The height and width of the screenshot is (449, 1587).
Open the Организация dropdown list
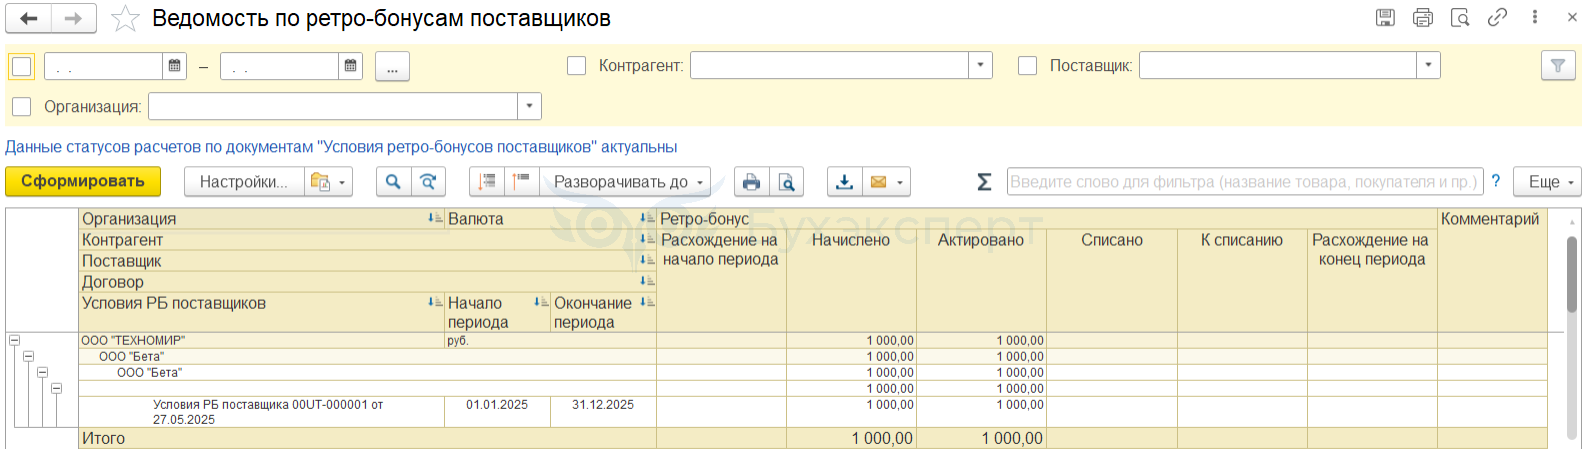coord(529,106)
